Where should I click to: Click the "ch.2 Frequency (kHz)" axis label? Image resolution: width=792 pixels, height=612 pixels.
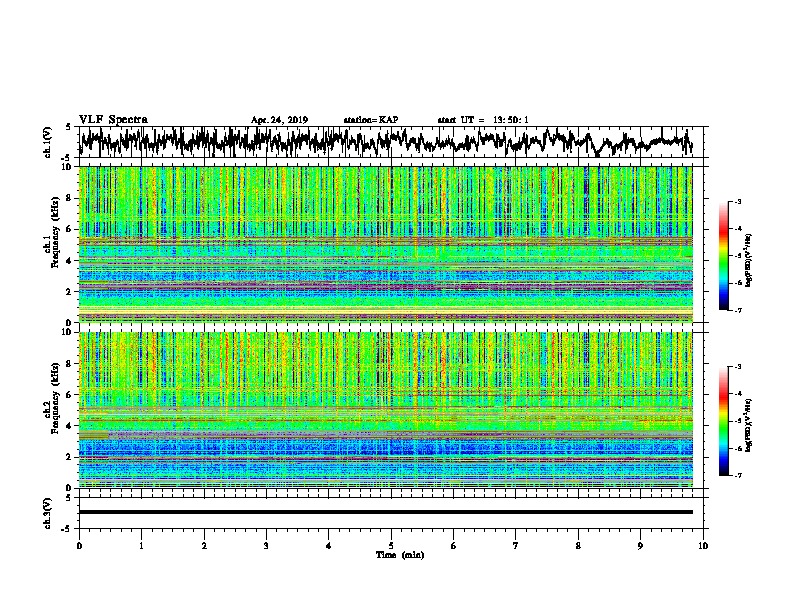51,398
